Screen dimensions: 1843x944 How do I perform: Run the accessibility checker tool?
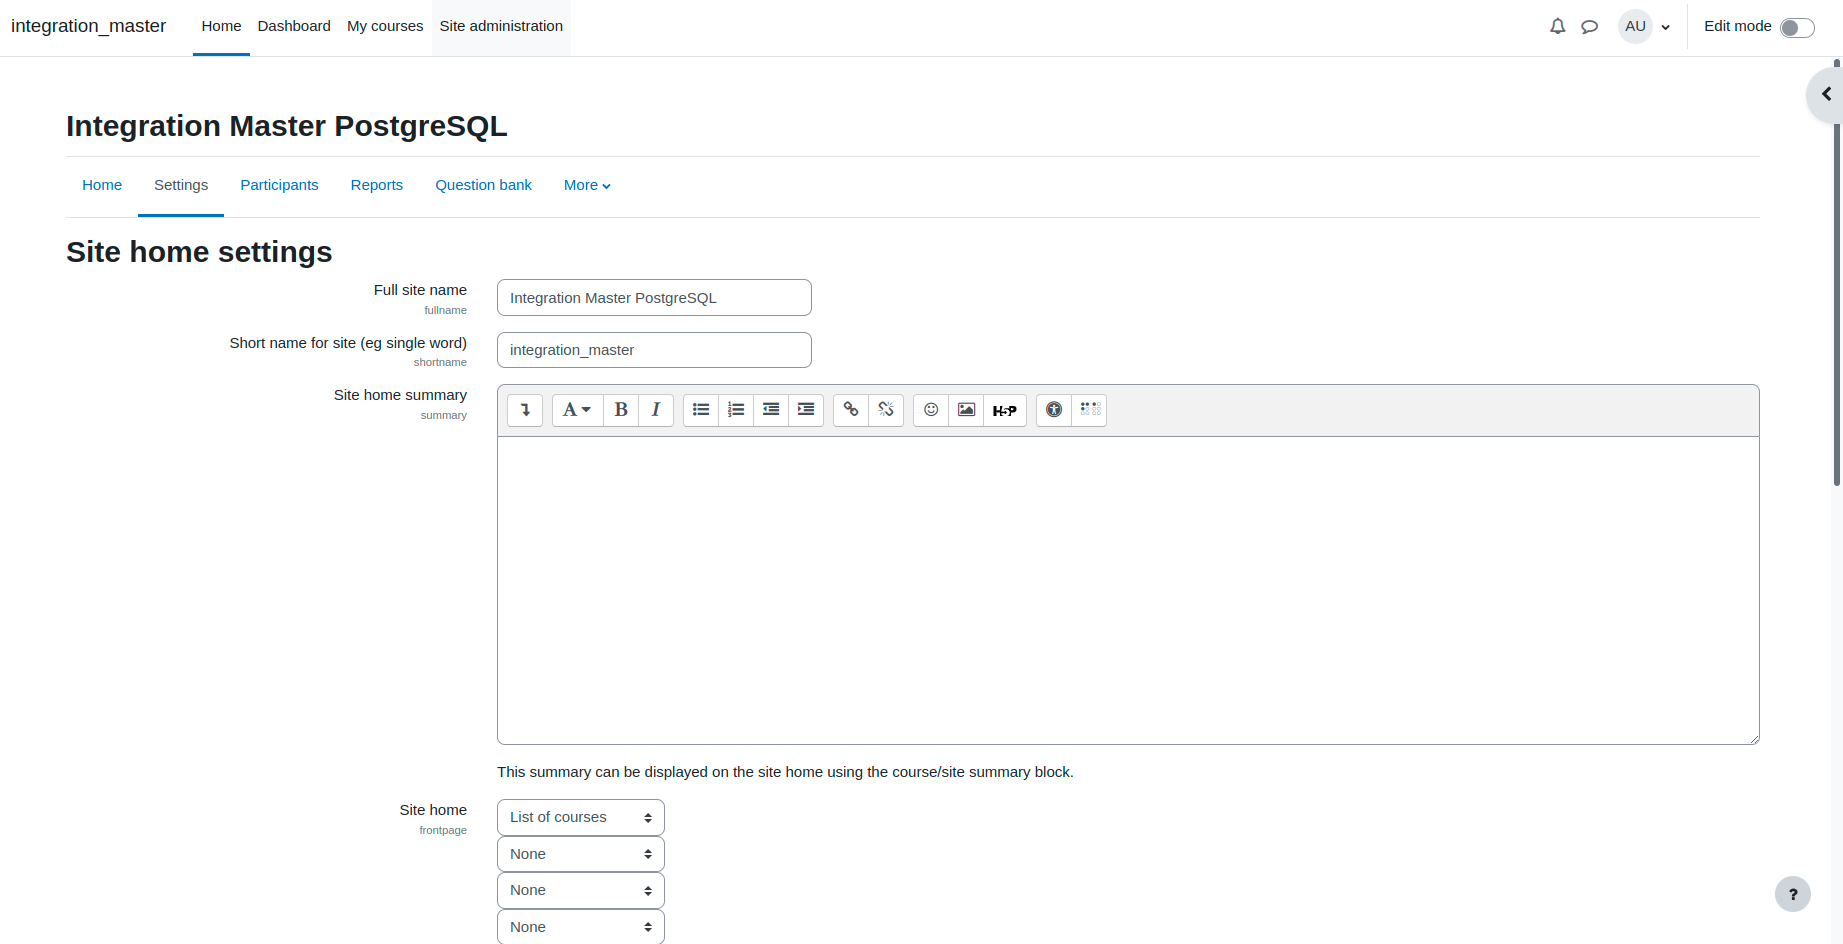(1054, 410)
